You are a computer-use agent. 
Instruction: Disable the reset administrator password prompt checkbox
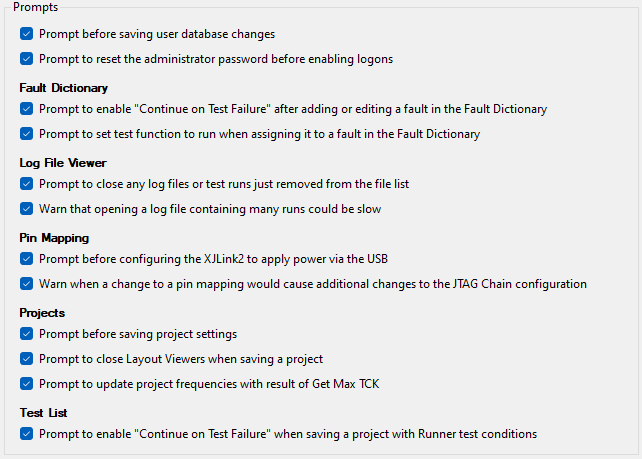pyautogui.click(x=26, y=59)
